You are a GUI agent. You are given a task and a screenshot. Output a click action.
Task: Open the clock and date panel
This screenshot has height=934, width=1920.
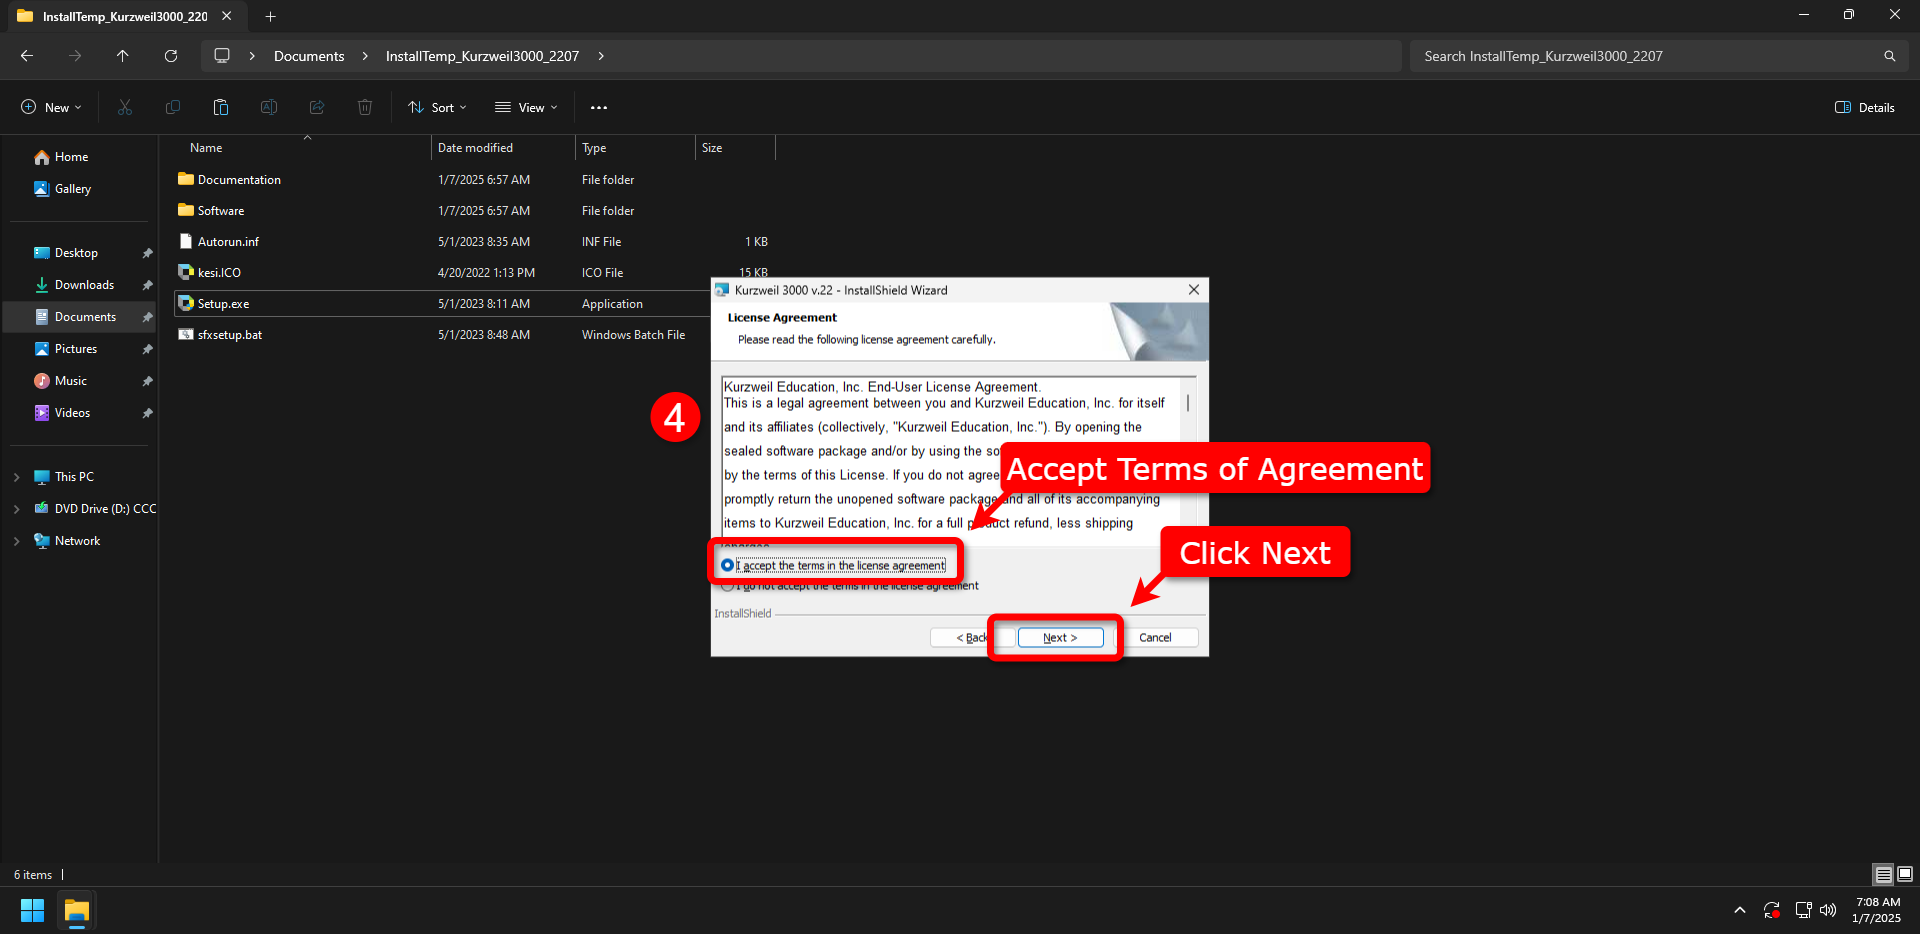pyautogui.click(x=1876, y=910)
